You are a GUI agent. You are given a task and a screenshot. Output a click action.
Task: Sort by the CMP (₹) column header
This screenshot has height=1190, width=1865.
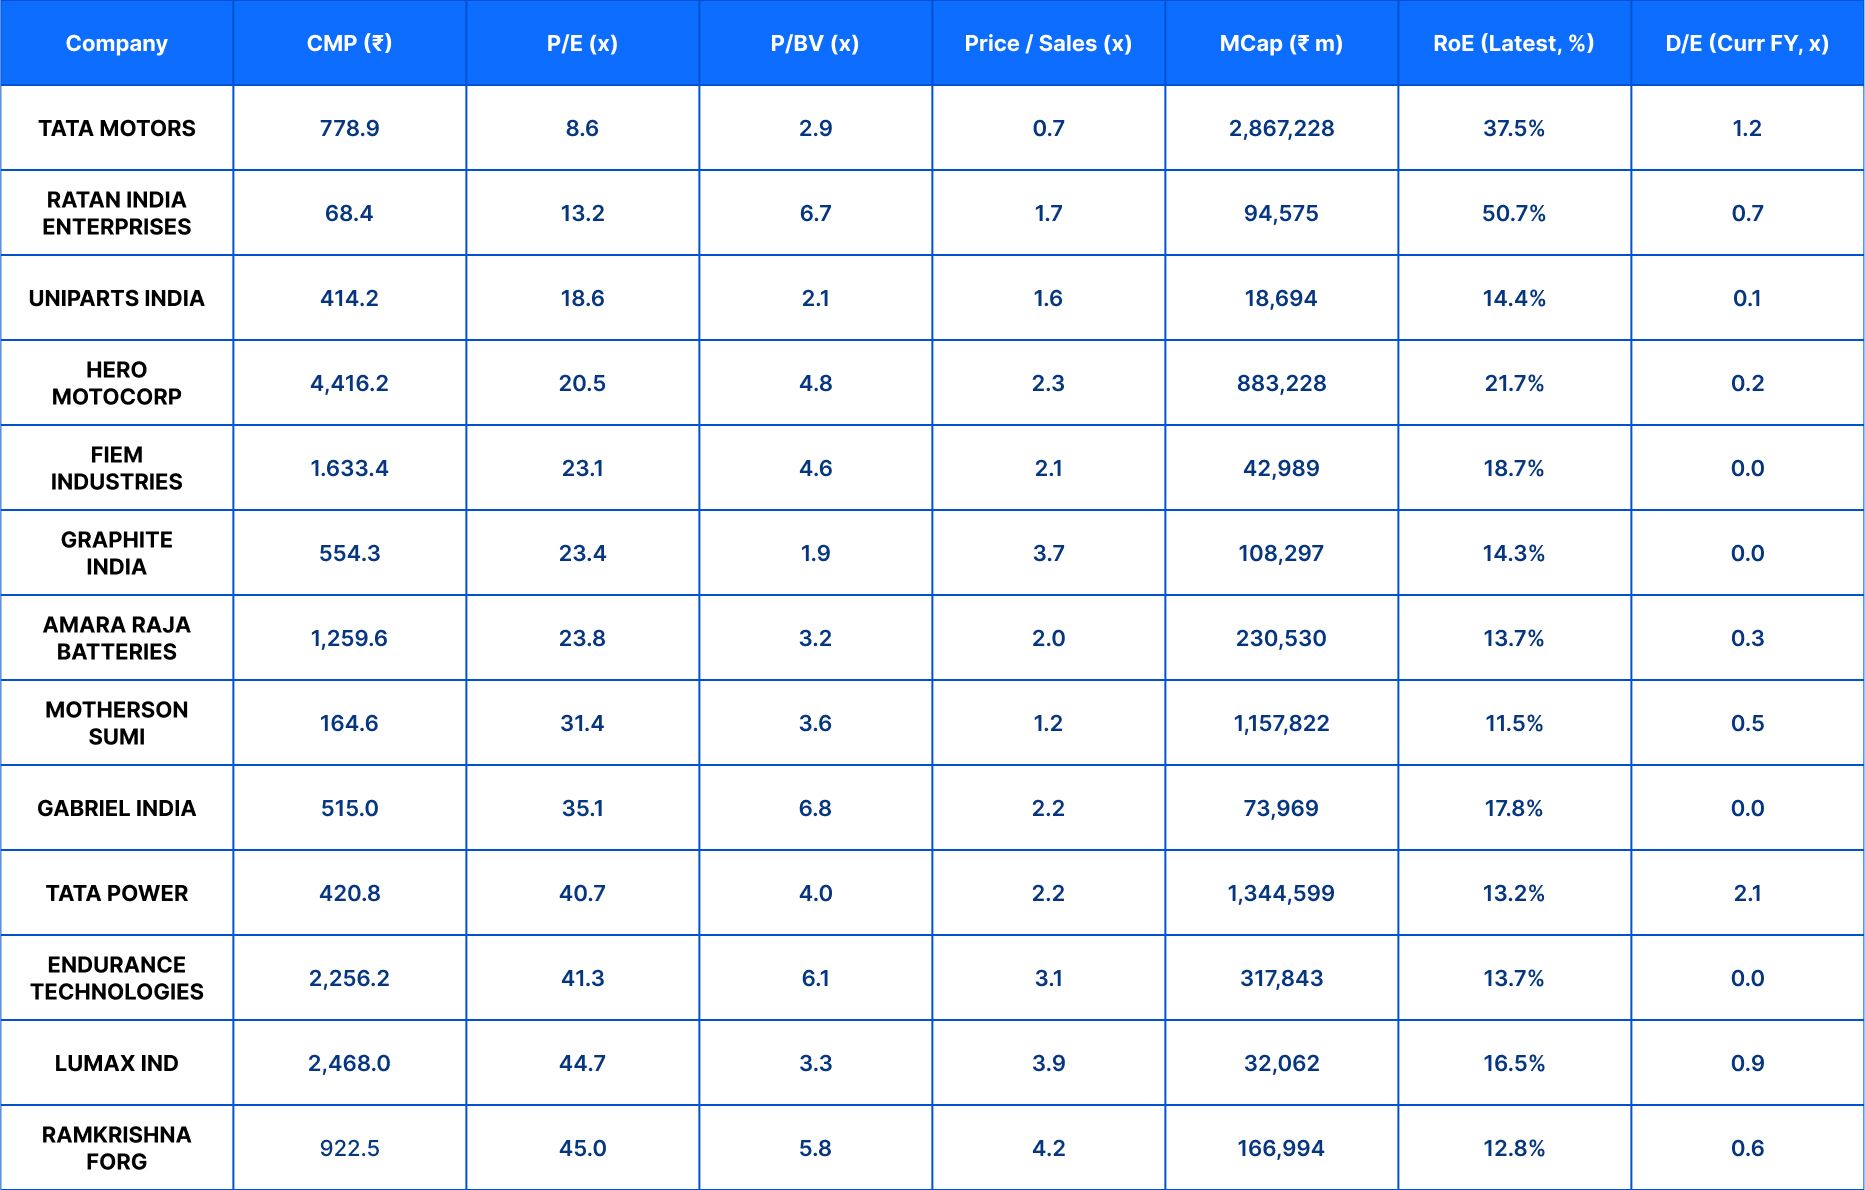point(349,43)
